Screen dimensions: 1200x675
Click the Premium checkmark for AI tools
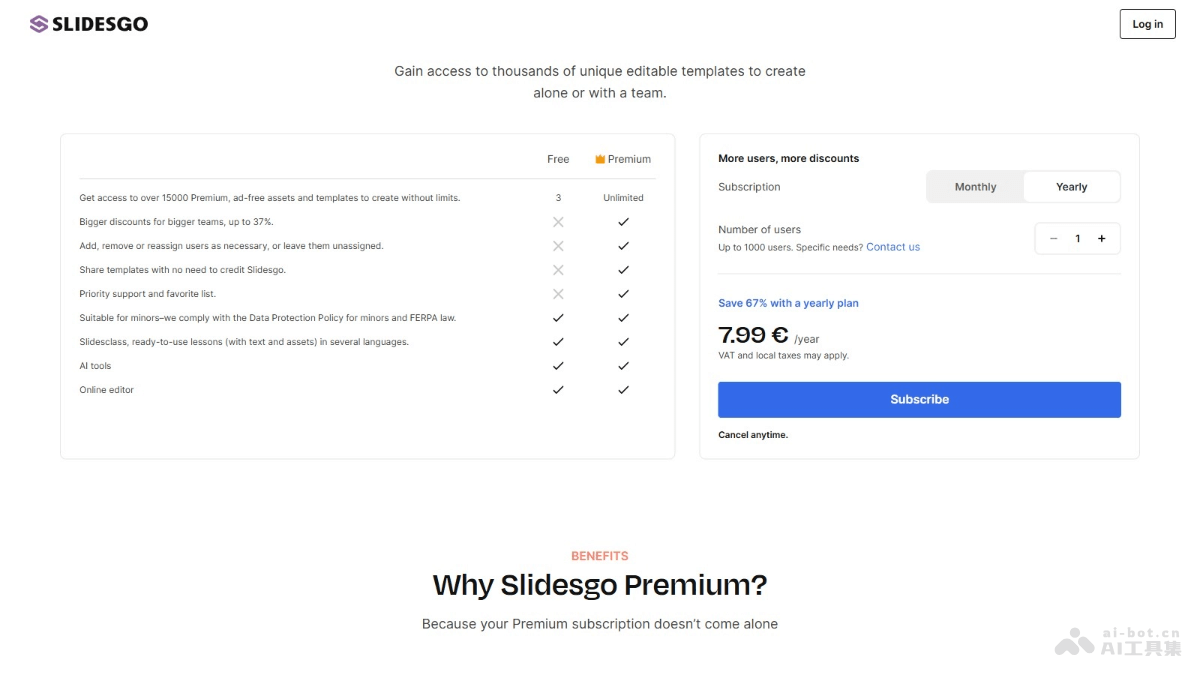[622, 365]
